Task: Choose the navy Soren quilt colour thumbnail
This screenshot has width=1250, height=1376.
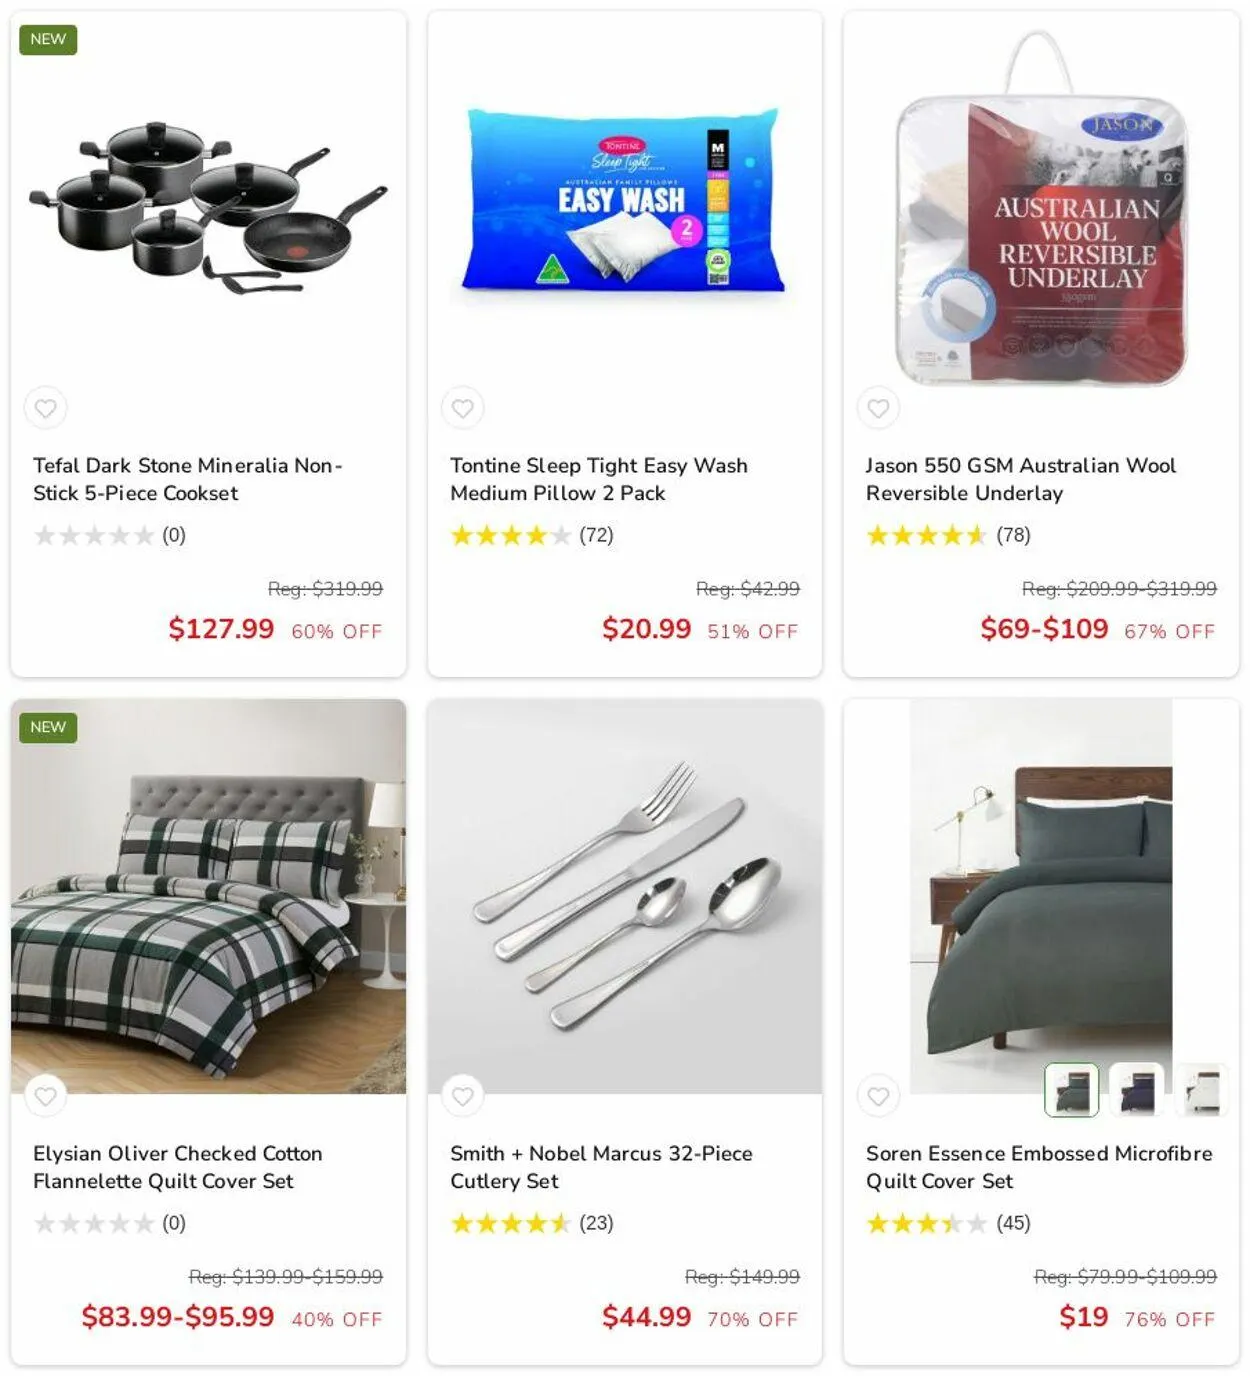Action: 1136,1089
